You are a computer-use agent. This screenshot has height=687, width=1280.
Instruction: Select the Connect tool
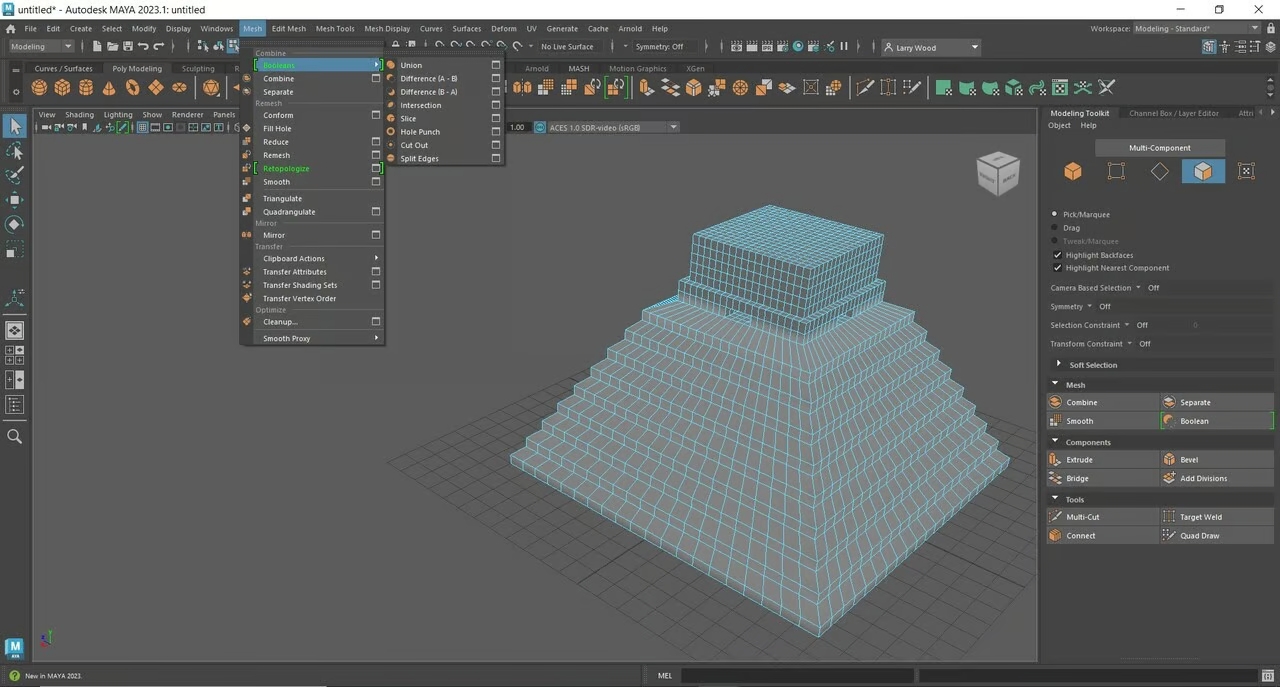1083,535
